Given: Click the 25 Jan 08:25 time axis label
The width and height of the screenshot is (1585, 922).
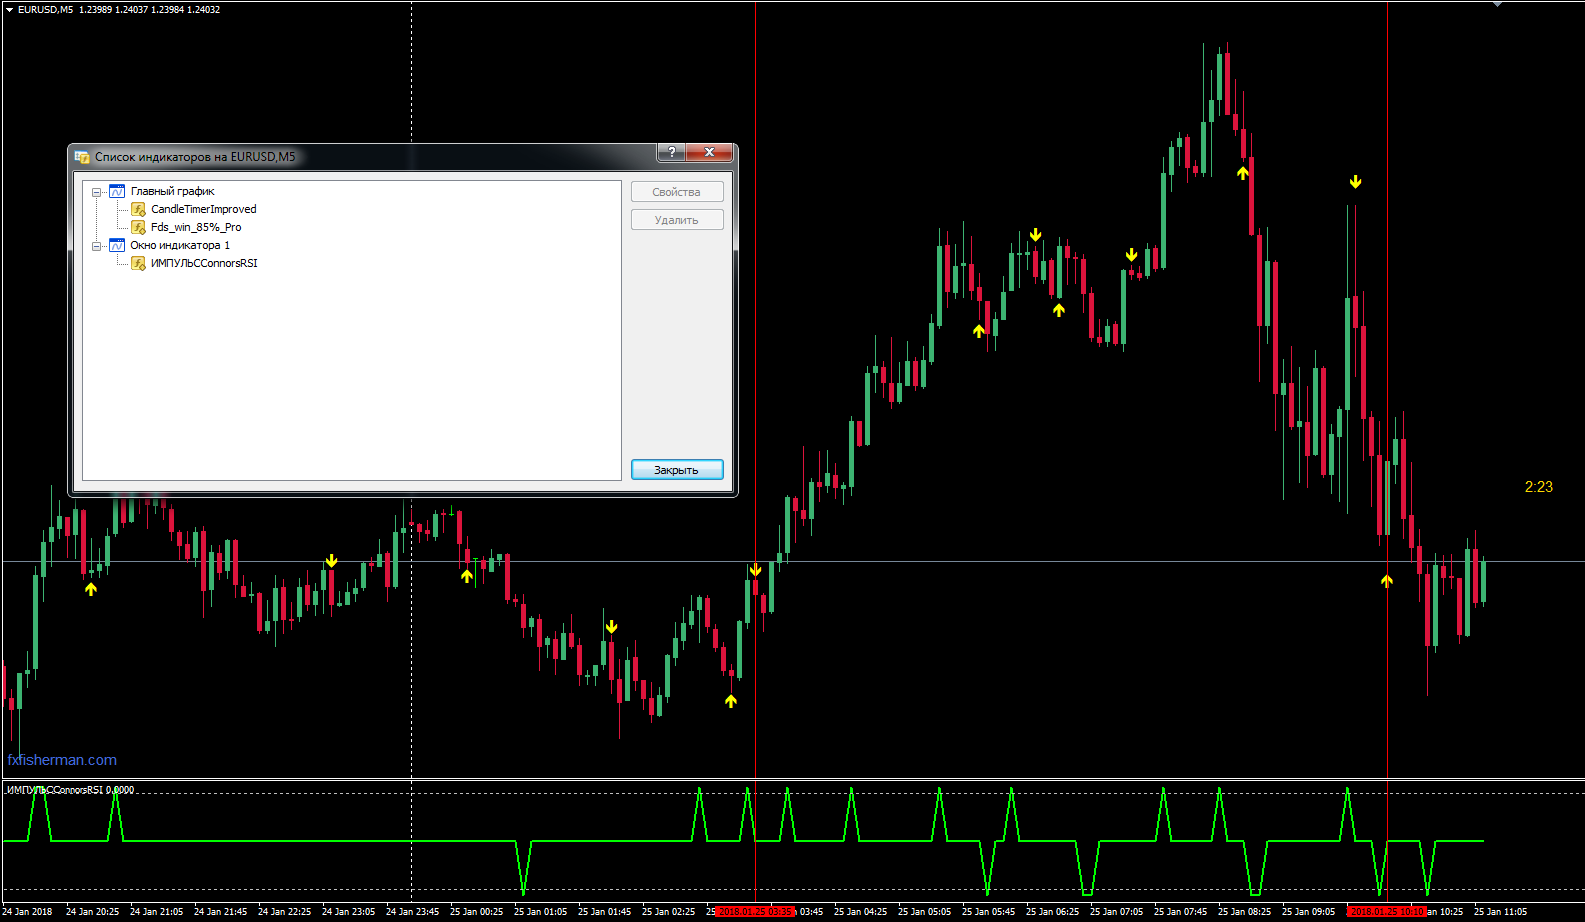Looking at the screenshot, I should pos(1244,912).
